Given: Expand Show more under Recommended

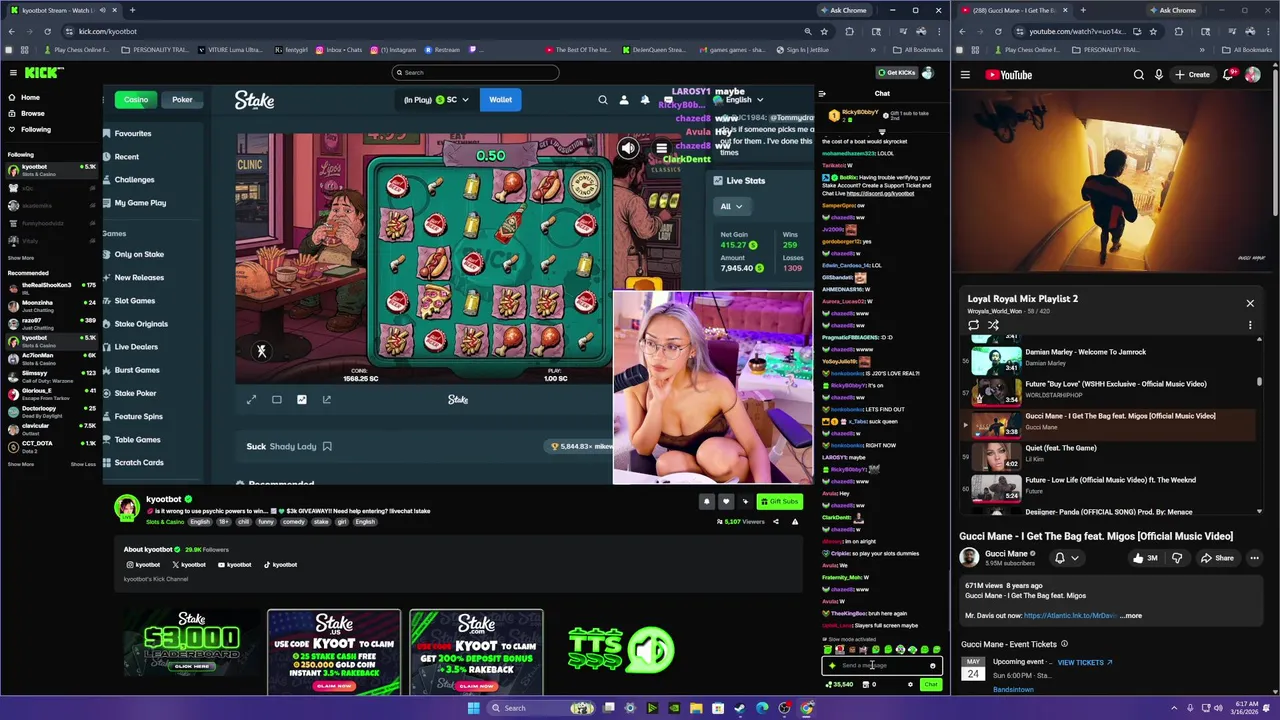Looking at the screenshot, I should click(x=20, y=464).
